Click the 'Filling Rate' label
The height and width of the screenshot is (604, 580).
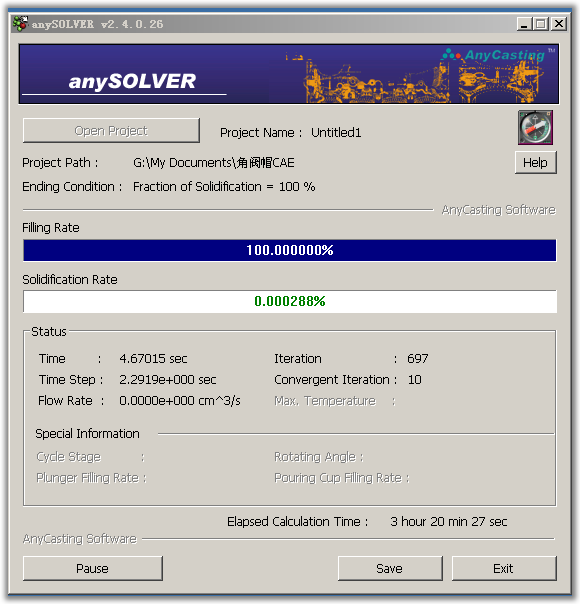pos(51,228)
